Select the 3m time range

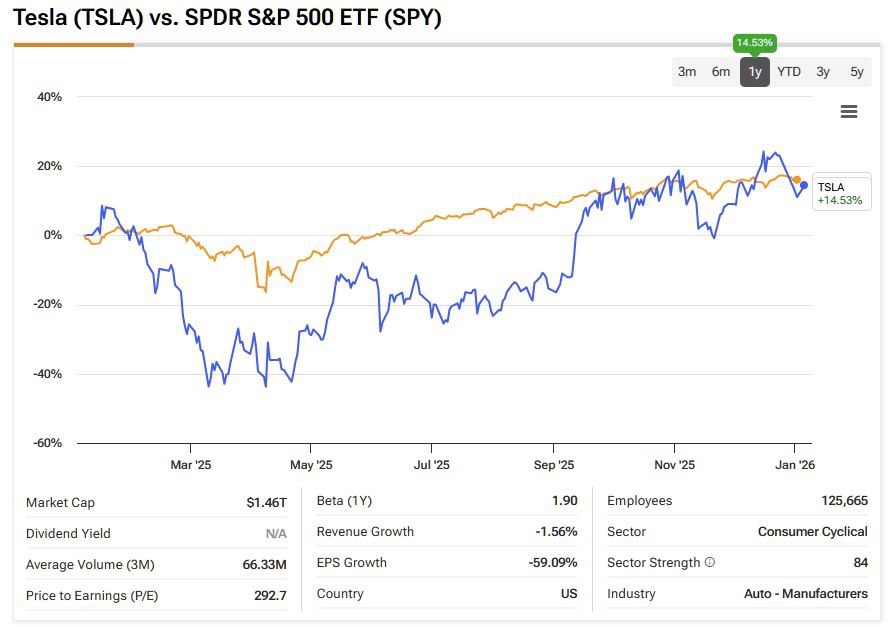(687, 72)
